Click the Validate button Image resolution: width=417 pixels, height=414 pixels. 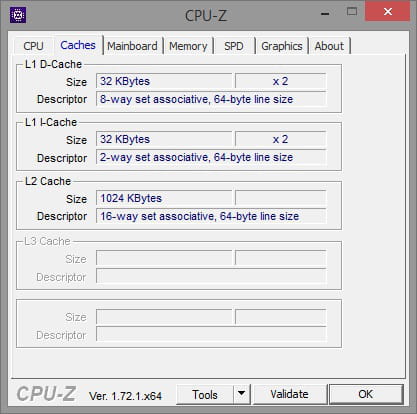pos(289,394)
